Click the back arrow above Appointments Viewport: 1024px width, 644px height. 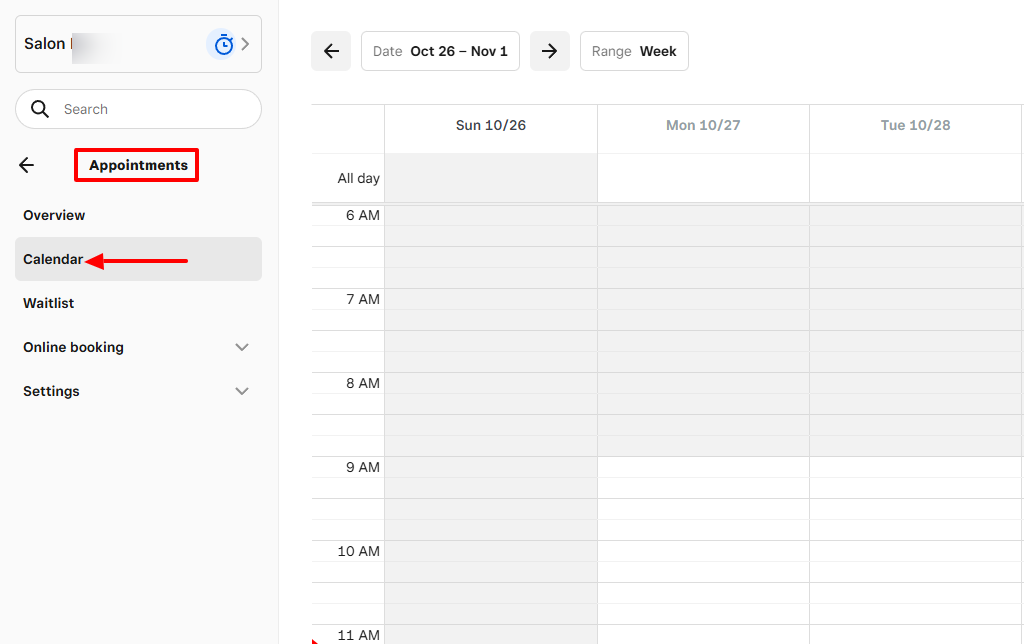26,165
